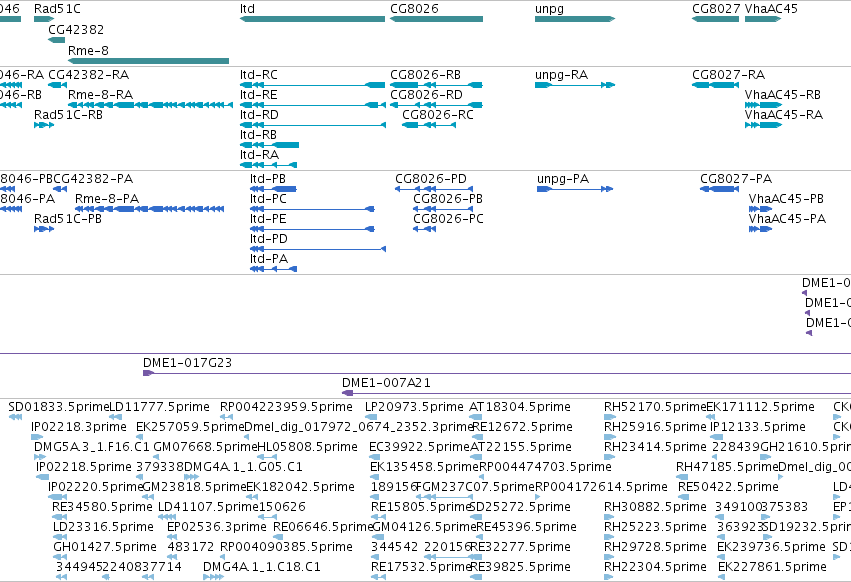This screenshot has height=582, width=851.
Task: Click the CG42382 gene glyph
Action: tap(56, 40)
